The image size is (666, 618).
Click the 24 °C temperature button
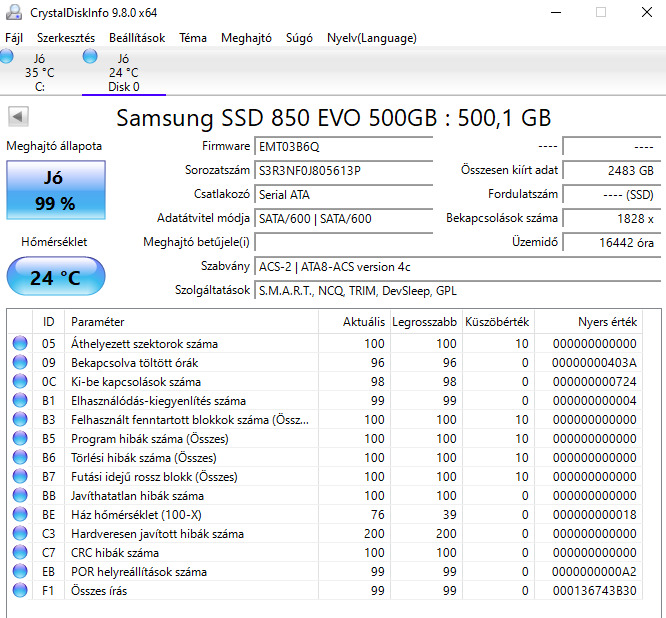56,277
